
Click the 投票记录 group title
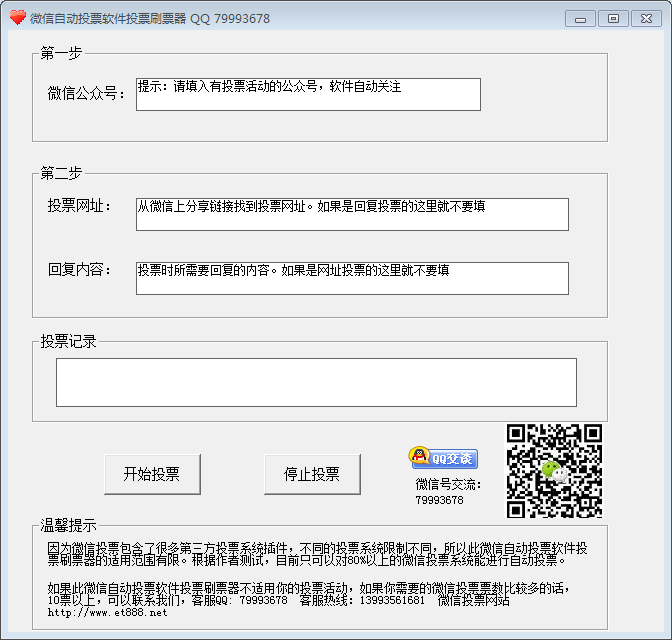[68, 341]
